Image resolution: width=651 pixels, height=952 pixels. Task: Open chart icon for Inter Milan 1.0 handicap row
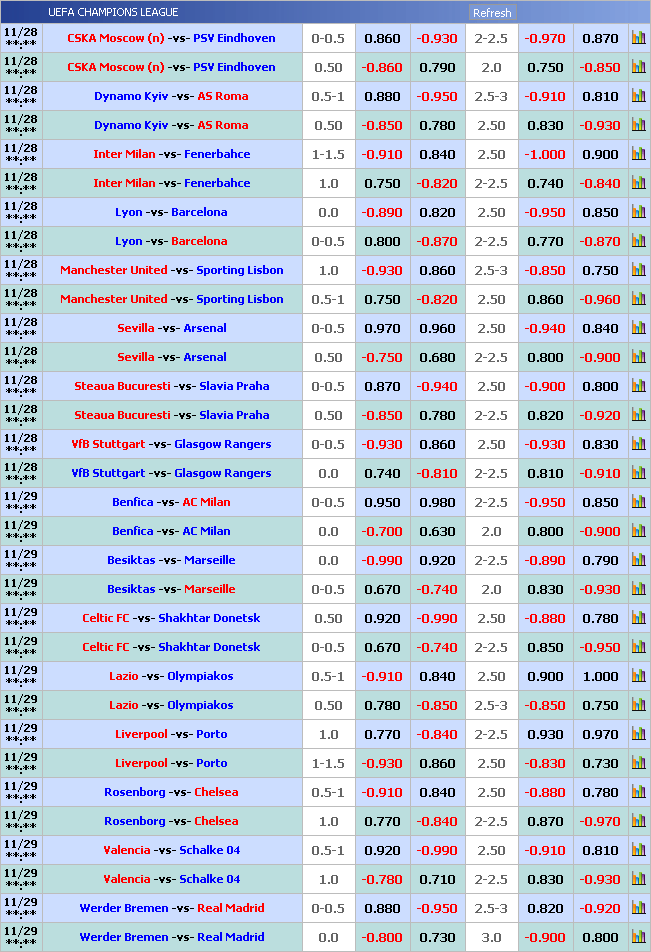pyautogui.click(x=638, y=183)
